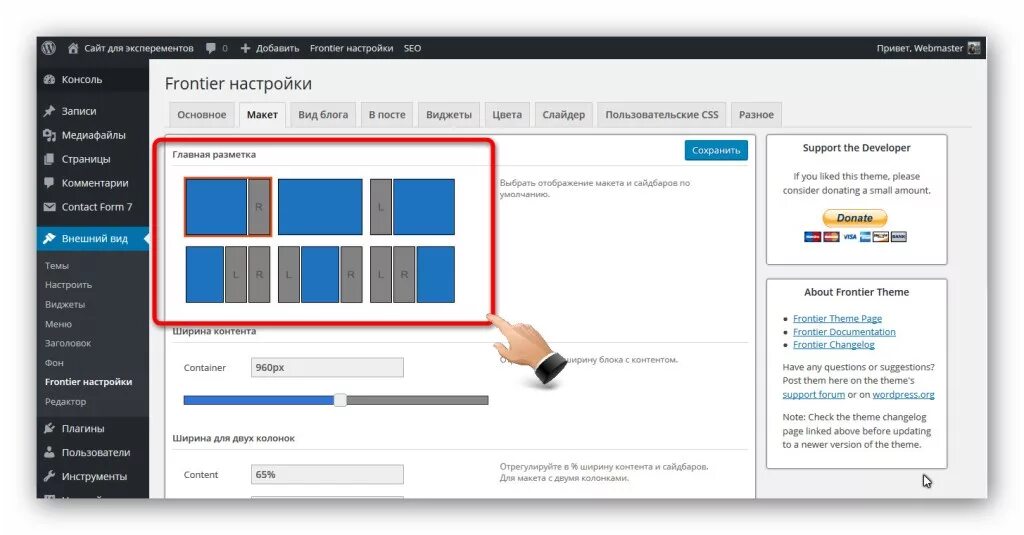This screenshot has height=535, width=1024.
Task: Click the Записи pushpin icon
Action: coord(49,111)
